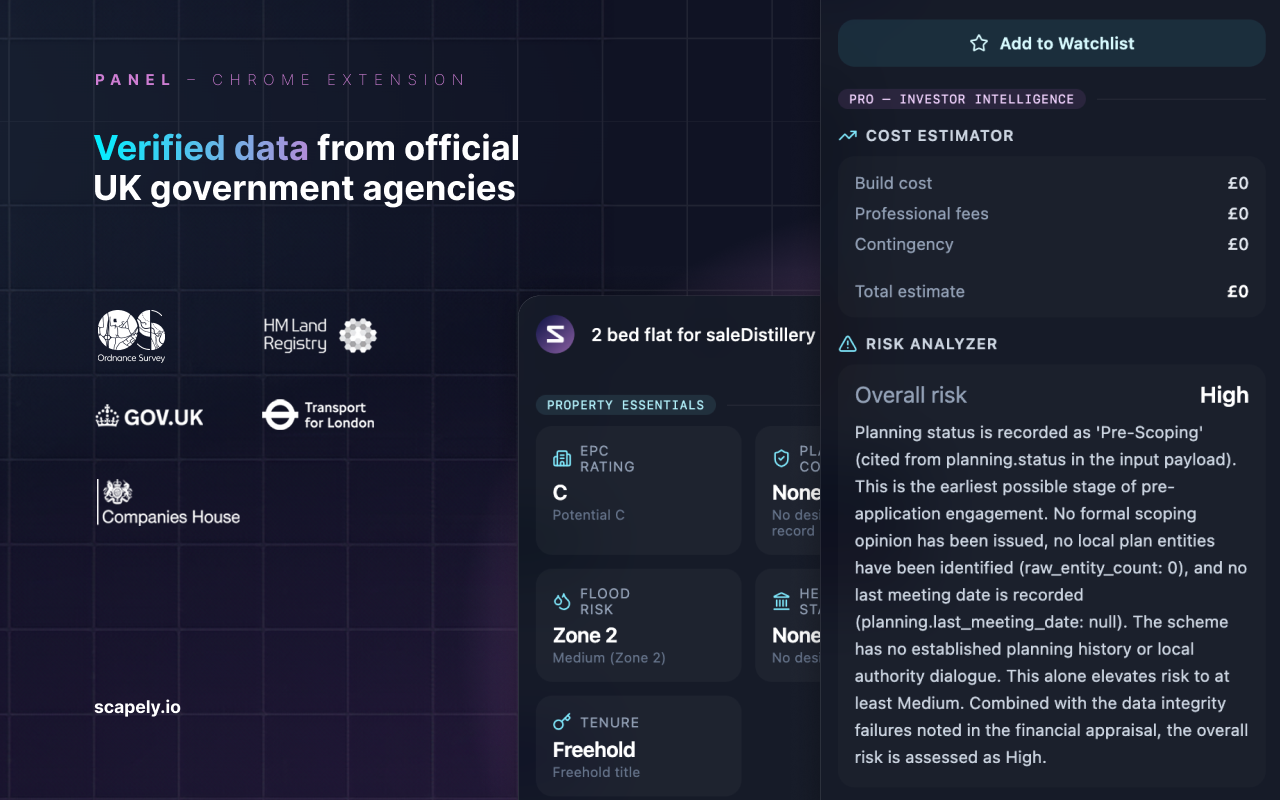Screen dimensions: 1280x800
Task: Open the Flood Risk Zone 2 card
Action: pyautogui.click(x=638, y=625)
